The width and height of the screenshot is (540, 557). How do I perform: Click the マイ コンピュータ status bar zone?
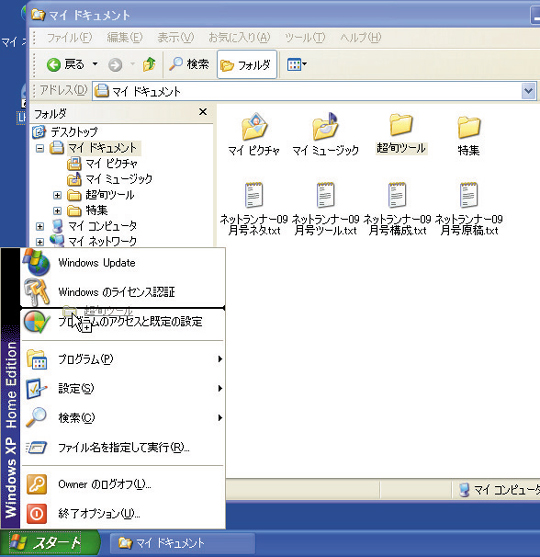(497, 490)
